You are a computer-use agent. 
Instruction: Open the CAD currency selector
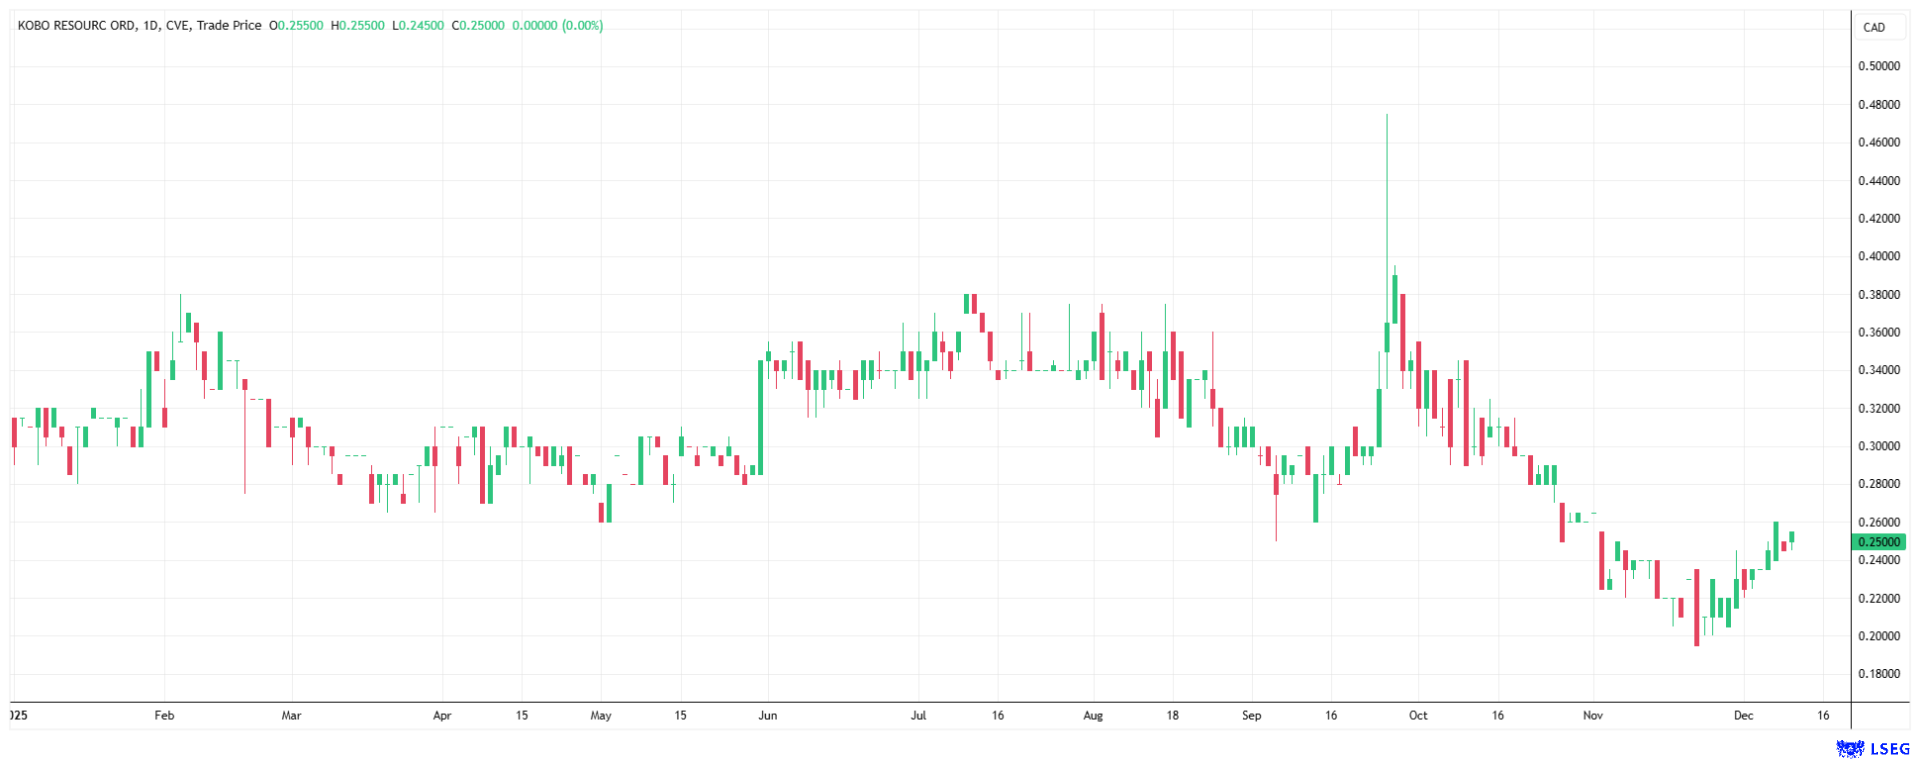click(x=1874, y=27)
